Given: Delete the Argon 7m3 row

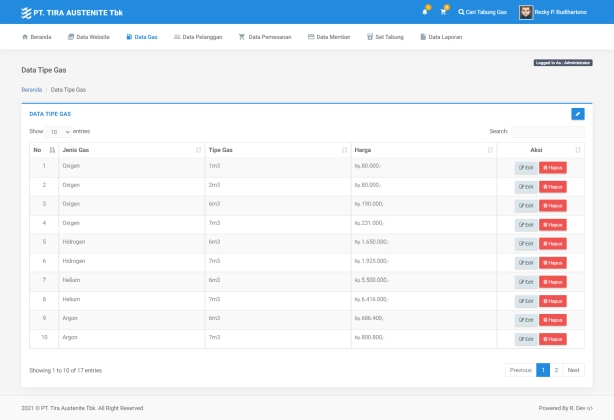Looking at the screenshot, I should [x=553, y=339].
